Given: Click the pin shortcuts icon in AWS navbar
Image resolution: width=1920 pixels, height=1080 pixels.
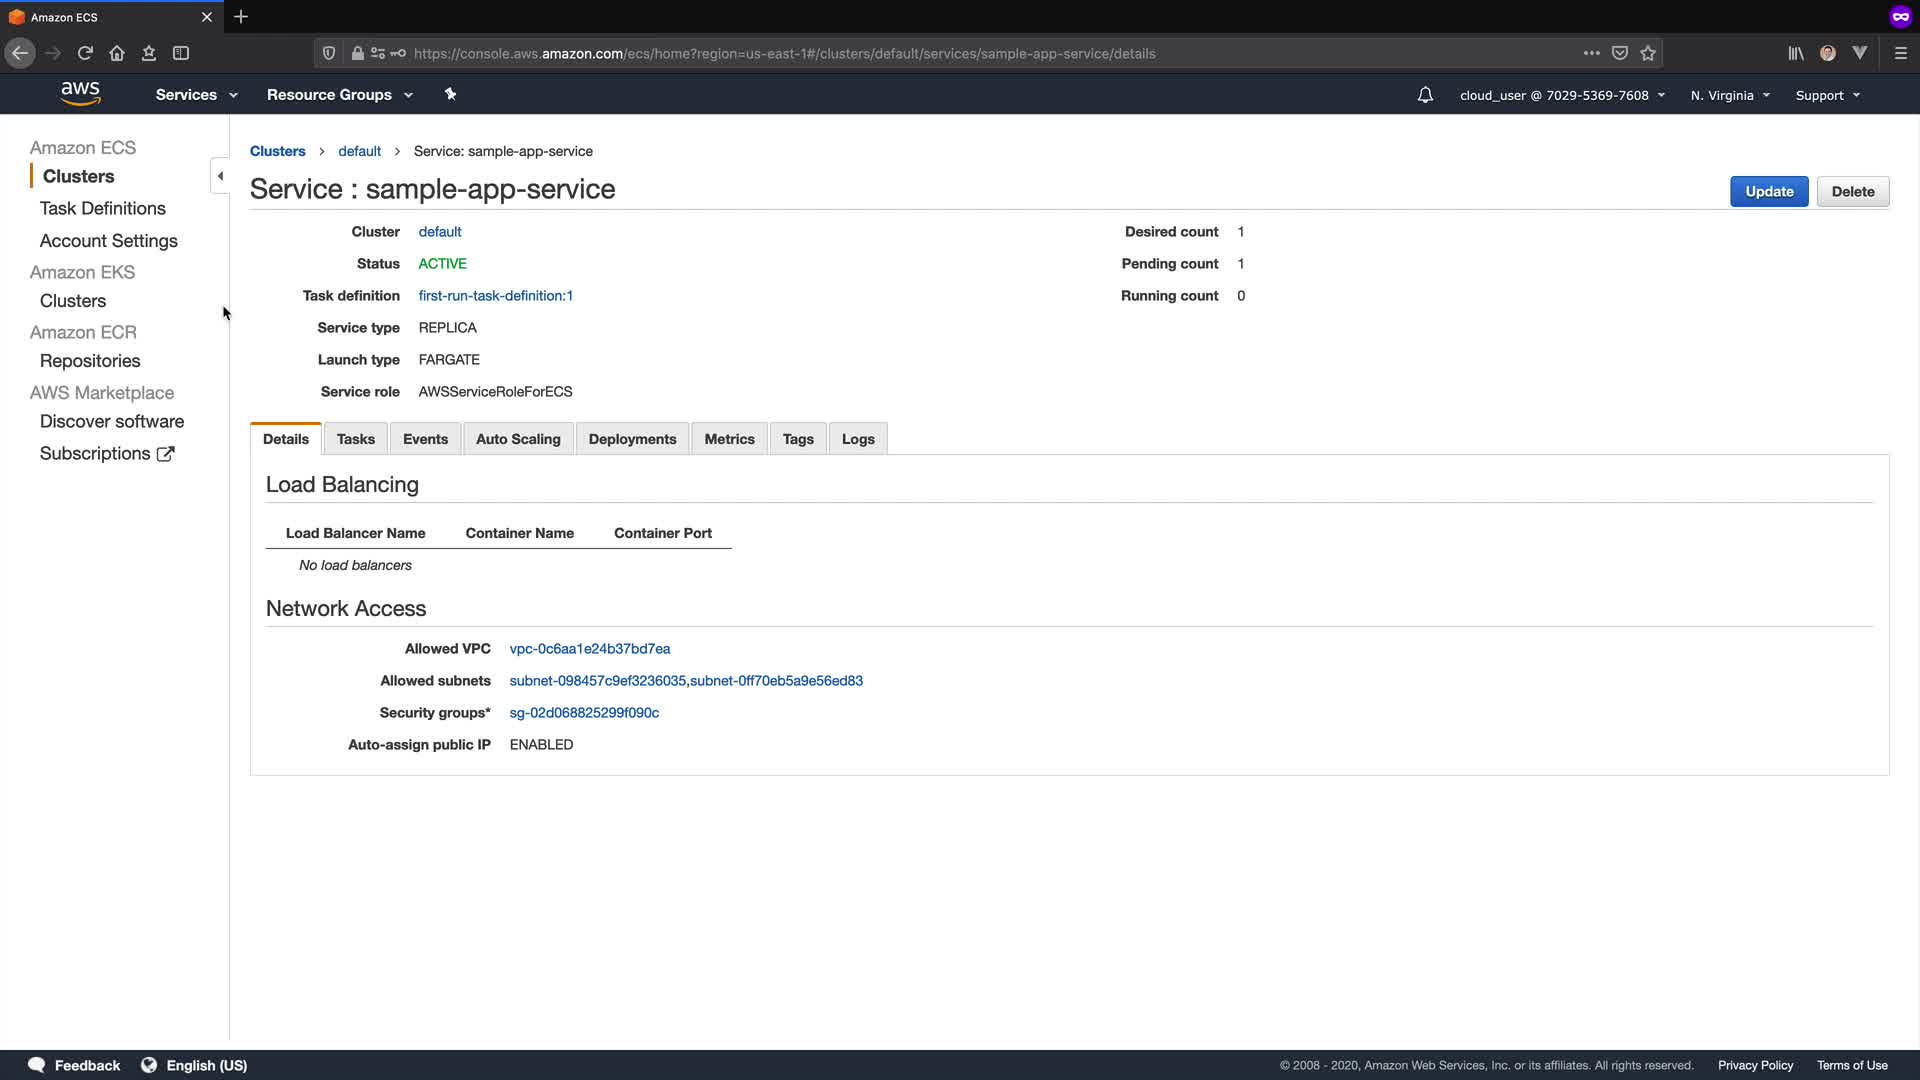Looking at the screenshot, I should tap(450, 94).
